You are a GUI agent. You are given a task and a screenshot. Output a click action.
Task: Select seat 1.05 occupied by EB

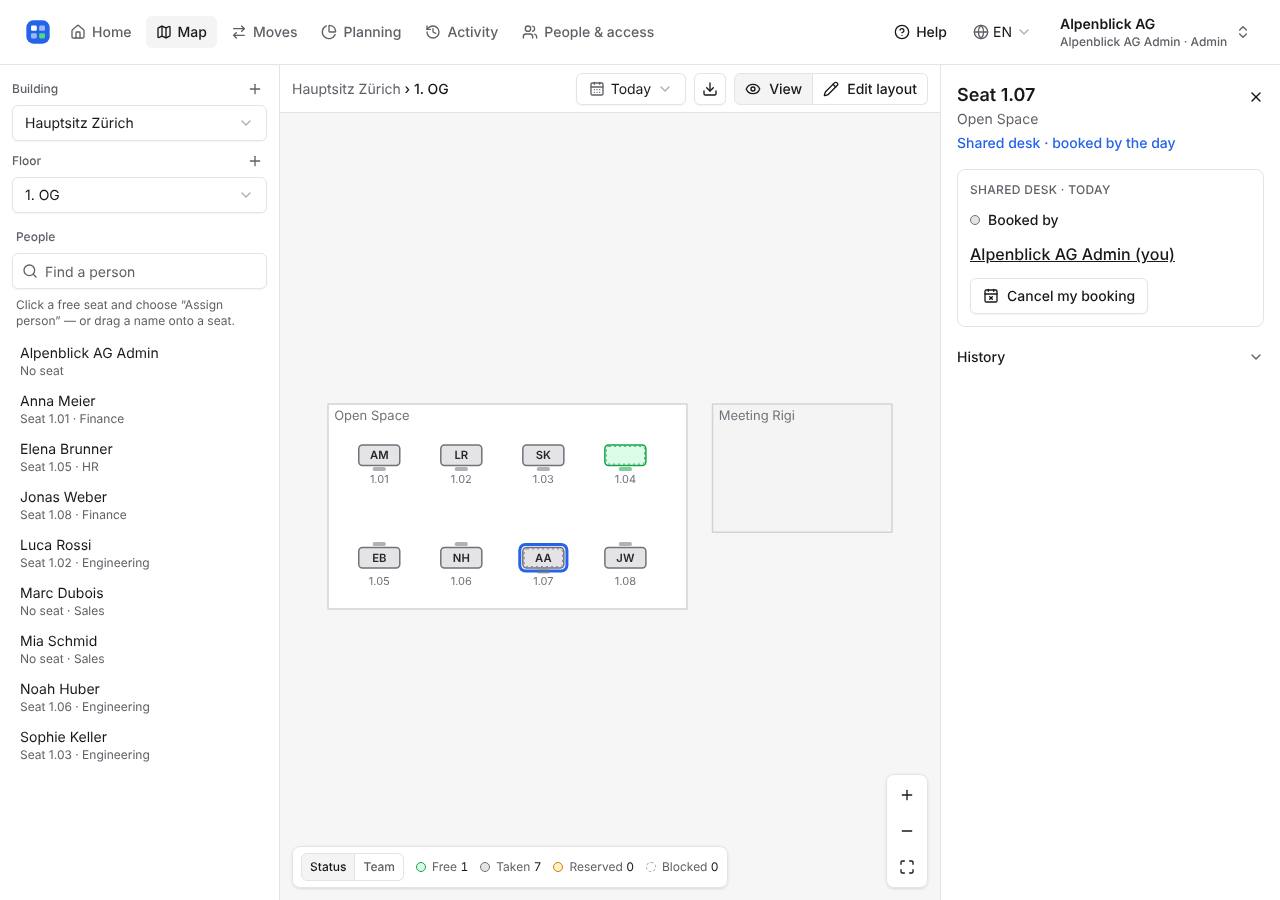coord(379,558)
